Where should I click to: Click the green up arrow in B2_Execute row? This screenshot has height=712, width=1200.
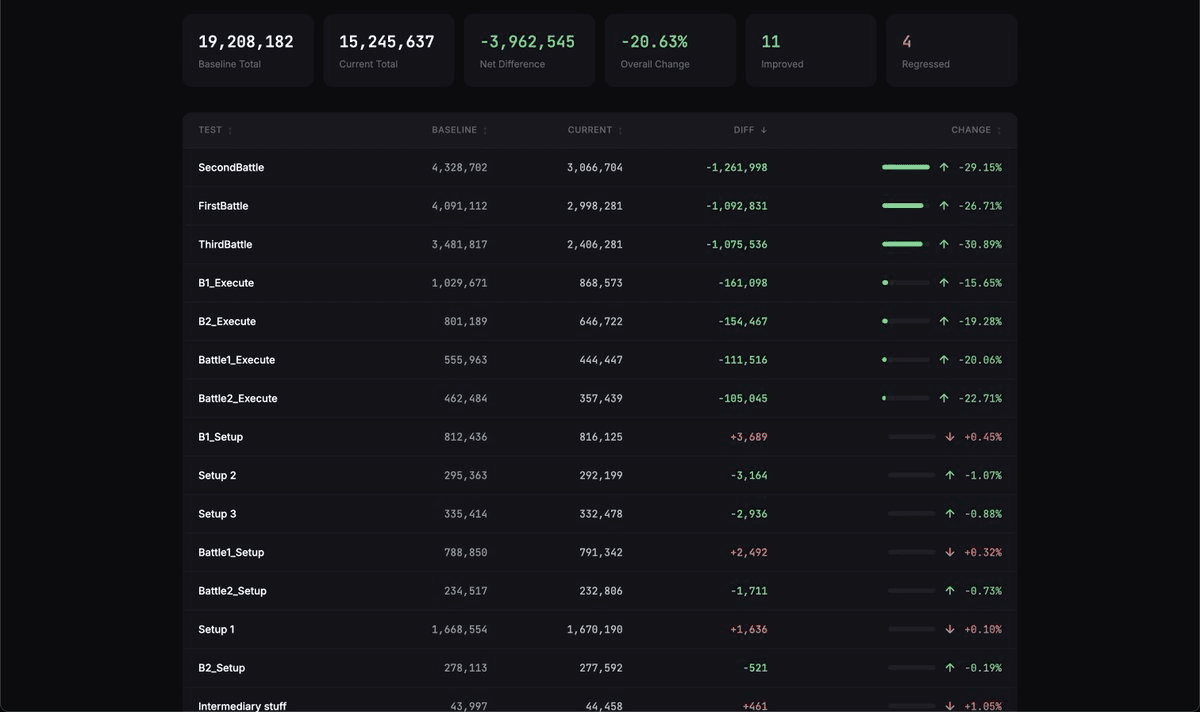pyautogui.click(x=944, y=322)
